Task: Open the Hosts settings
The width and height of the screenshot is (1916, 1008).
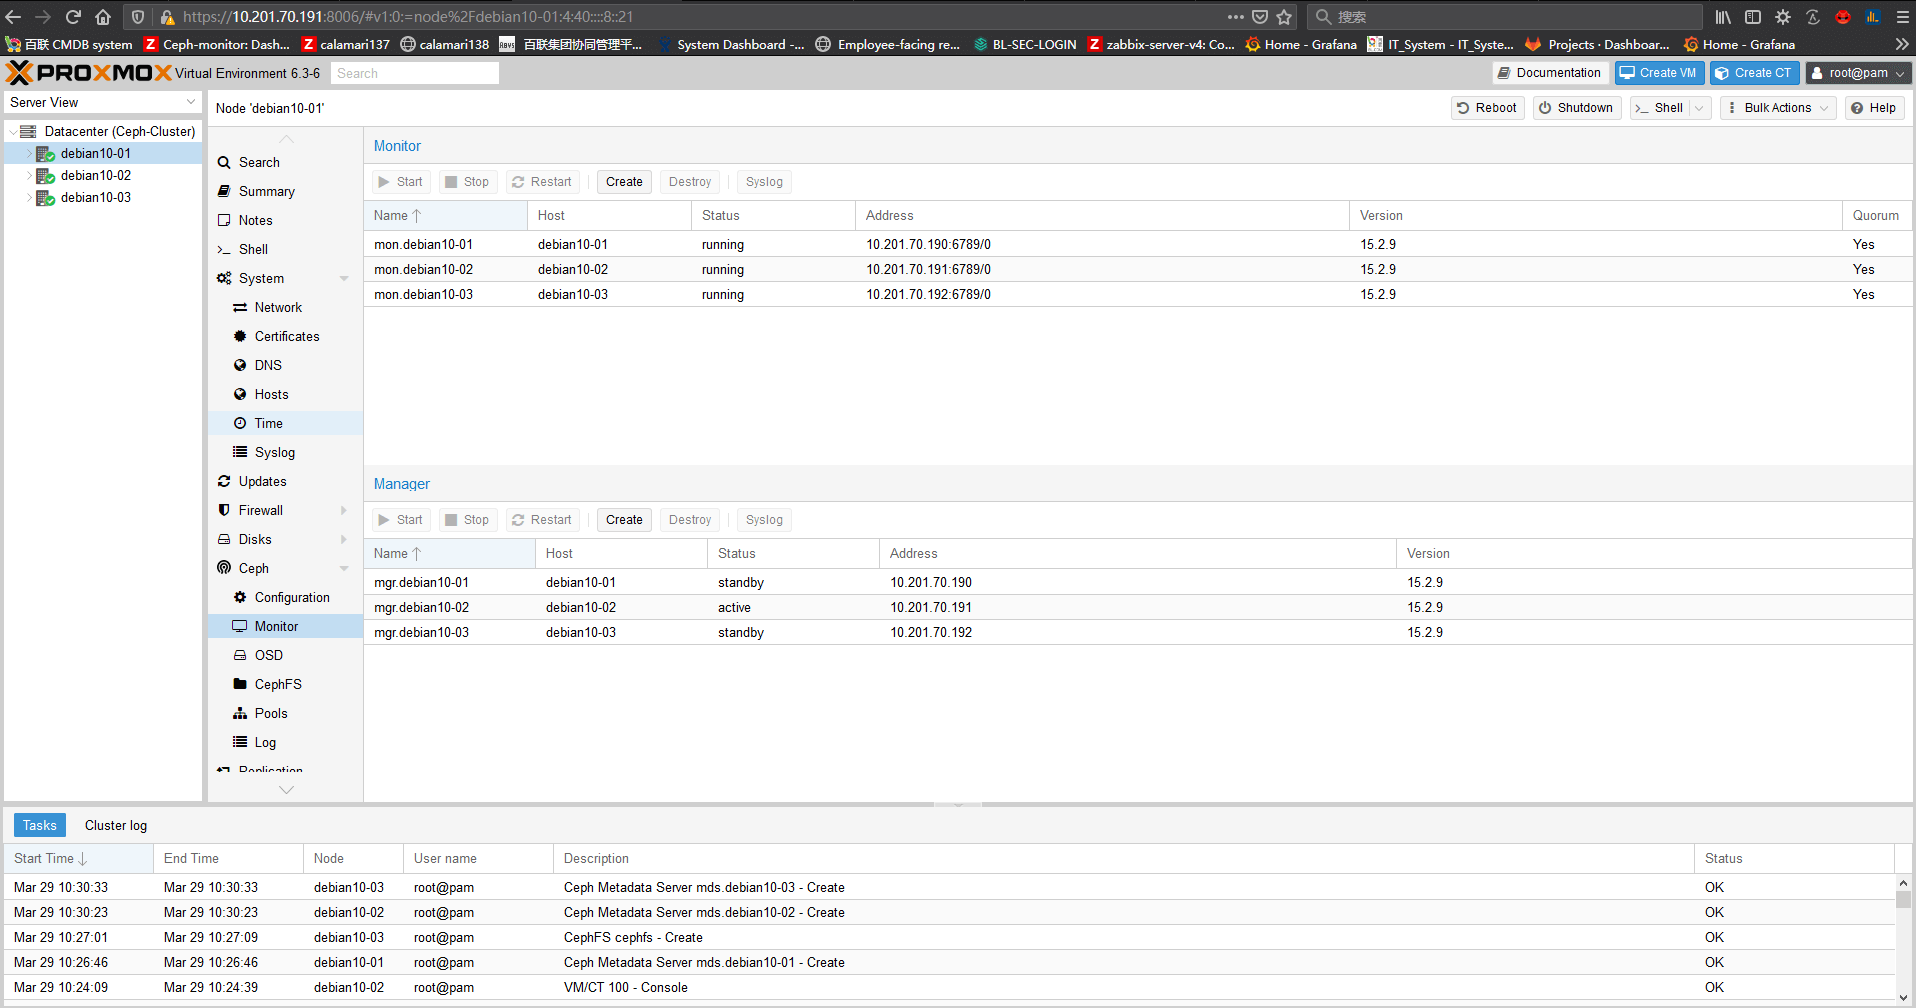Action: pyautogui.click(x=271, y=394)
